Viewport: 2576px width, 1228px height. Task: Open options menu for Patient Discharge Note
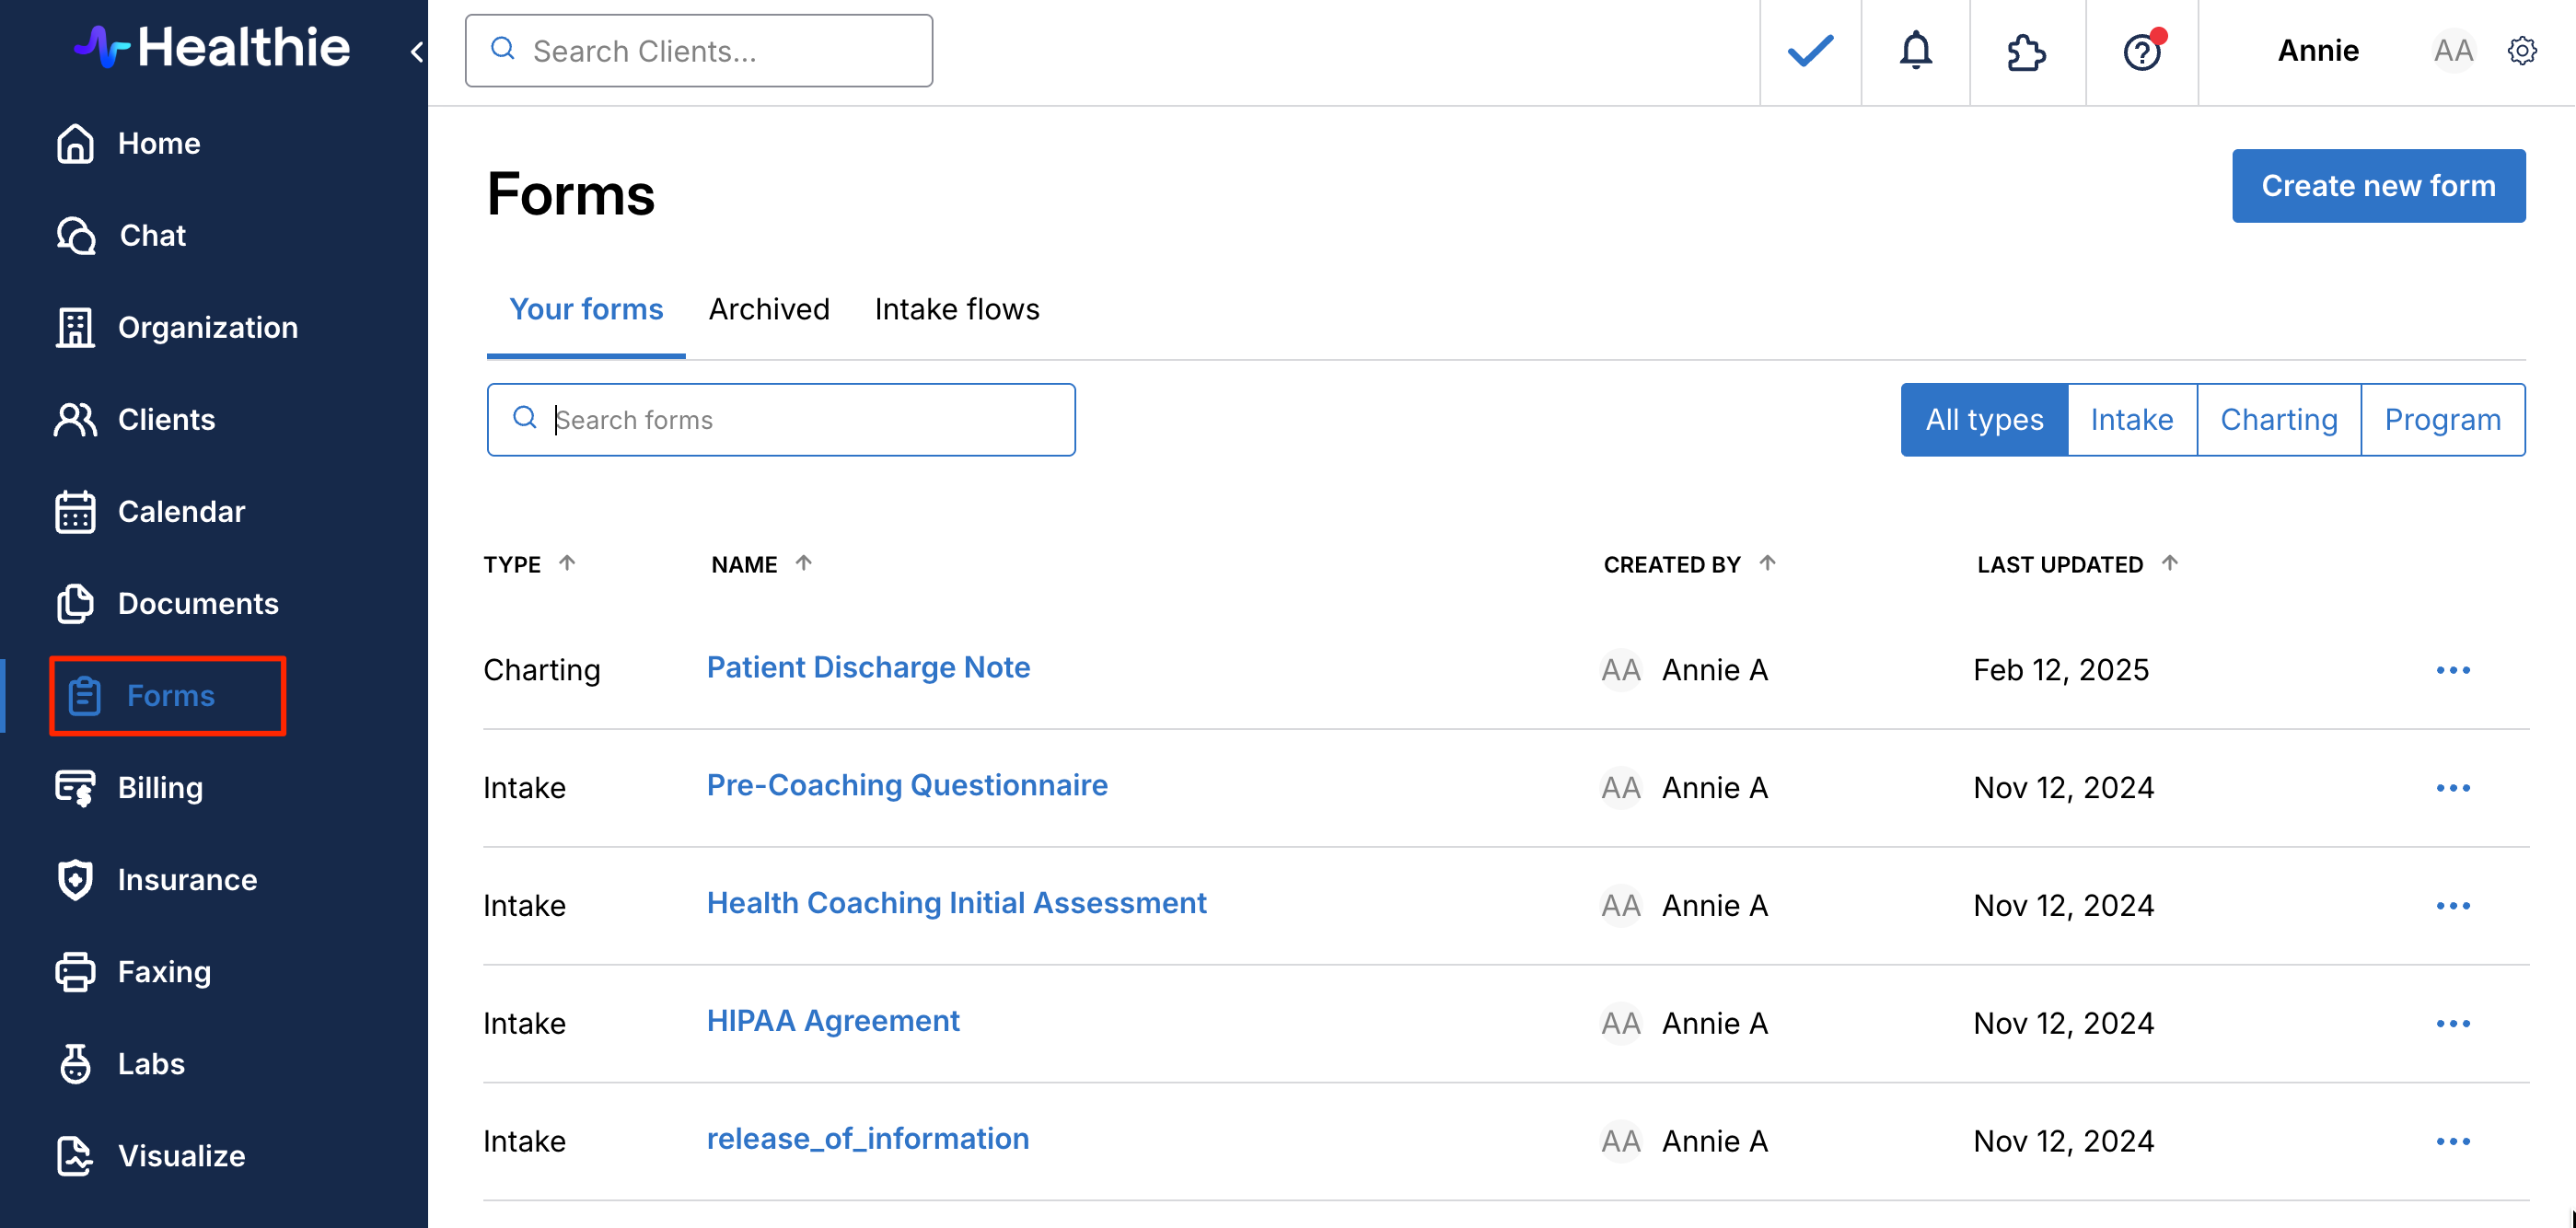pos(2452,669)
